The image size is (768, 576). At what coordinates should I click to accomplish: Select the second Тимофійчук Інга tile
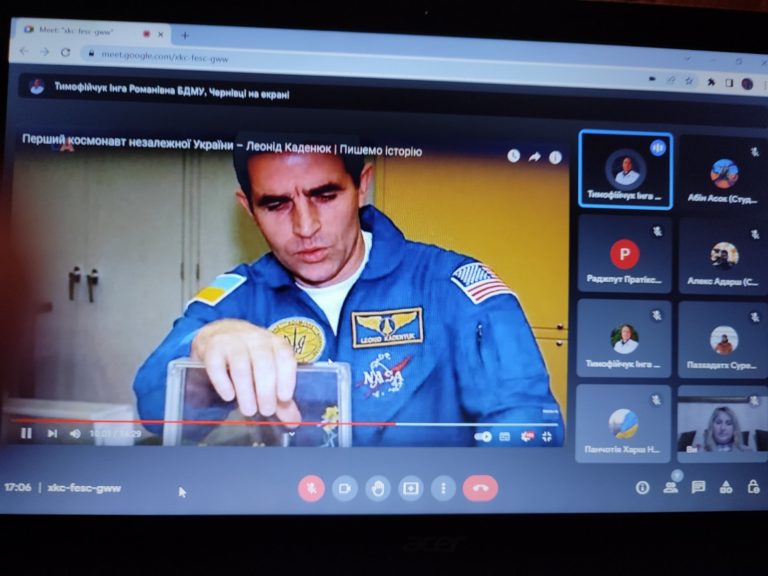click(624, 338)
